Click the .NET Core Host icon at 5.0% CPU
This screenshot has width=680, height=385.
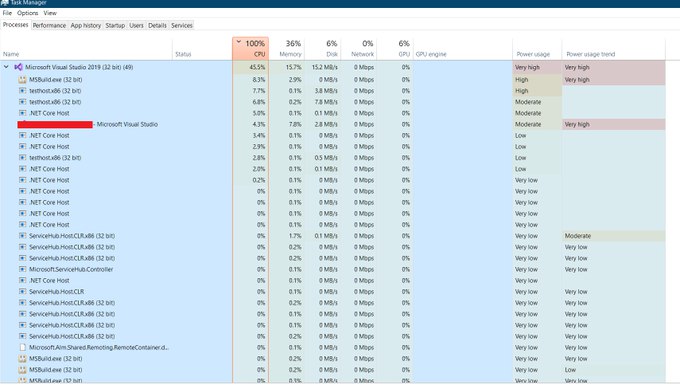click(23, 113)
